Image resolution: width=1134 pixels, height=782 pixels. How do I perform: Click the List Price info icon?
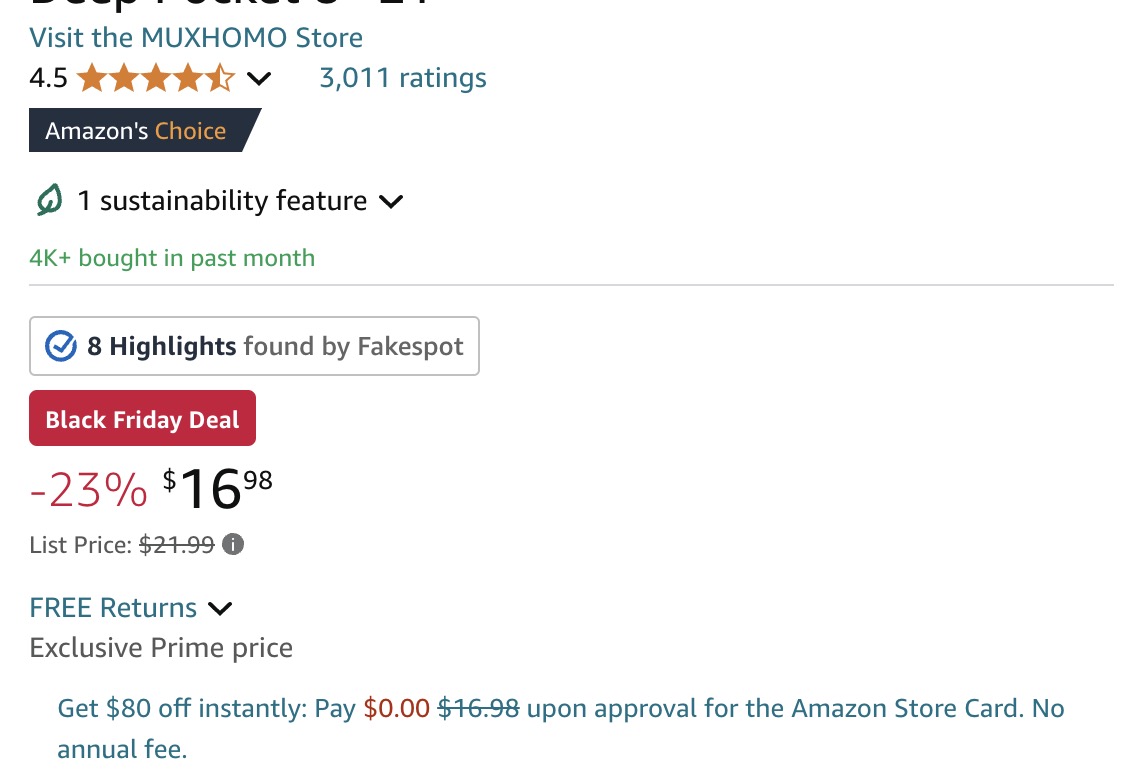(x=233, y=544)
